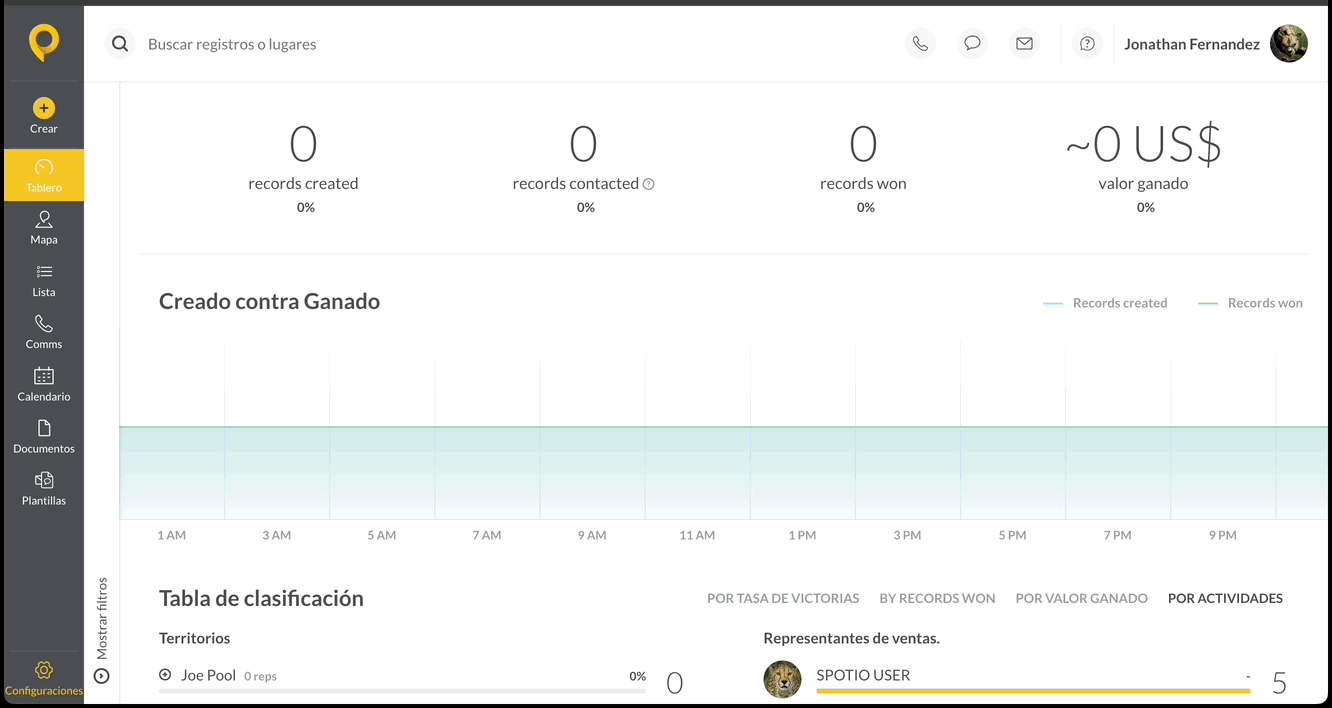Open the chat bubble icon

coord(972,43)
